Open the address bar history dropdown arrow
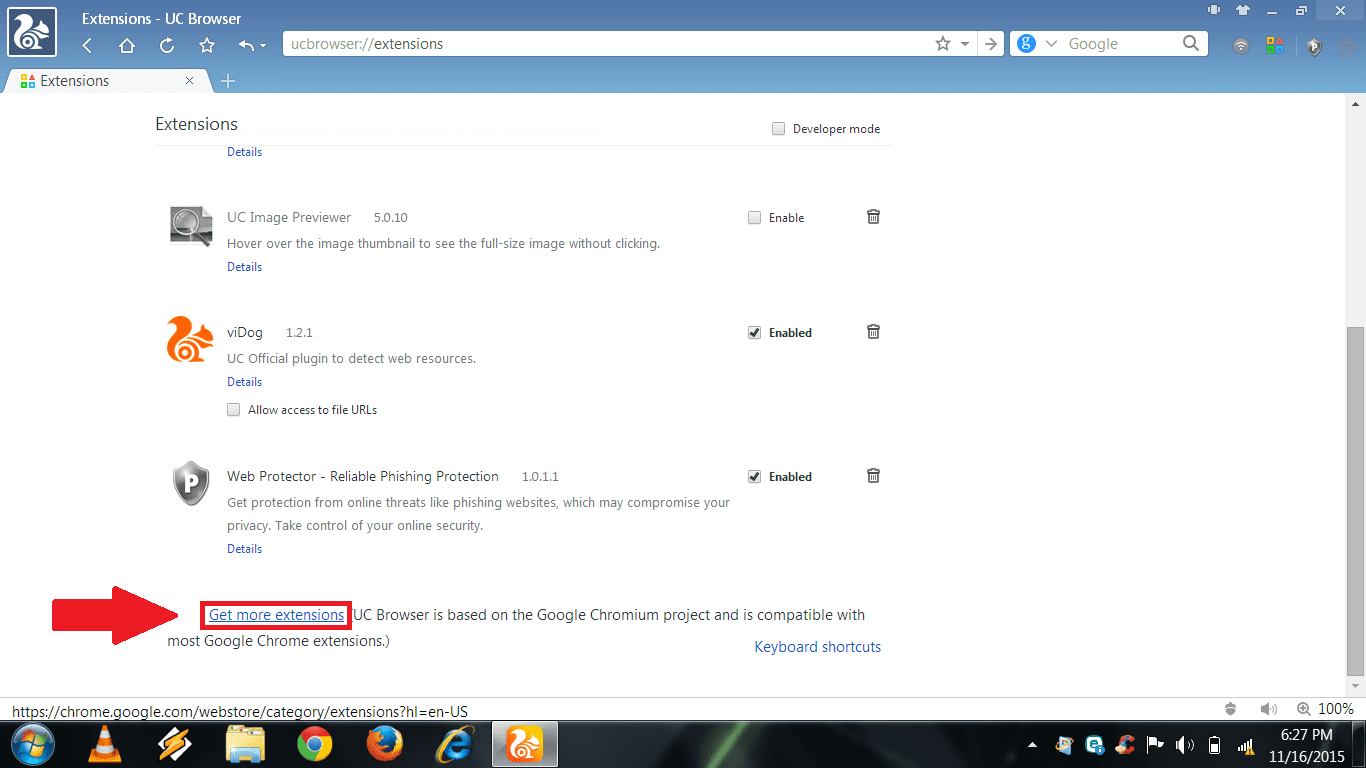 coord(965,44)
